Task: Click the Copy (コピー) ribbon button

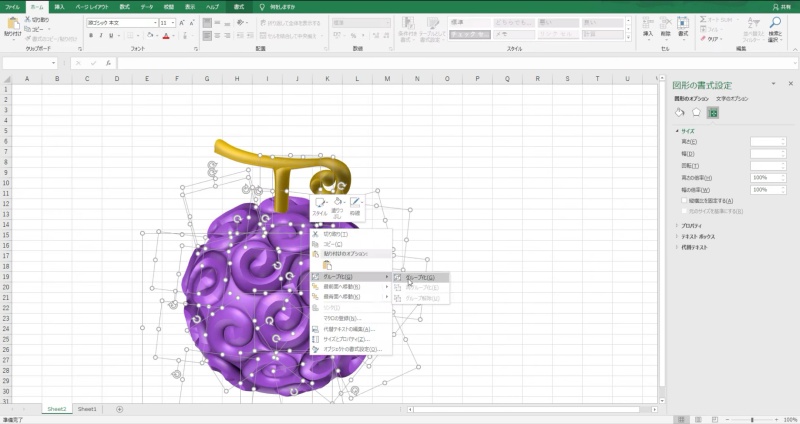Action: coord(35,29)
